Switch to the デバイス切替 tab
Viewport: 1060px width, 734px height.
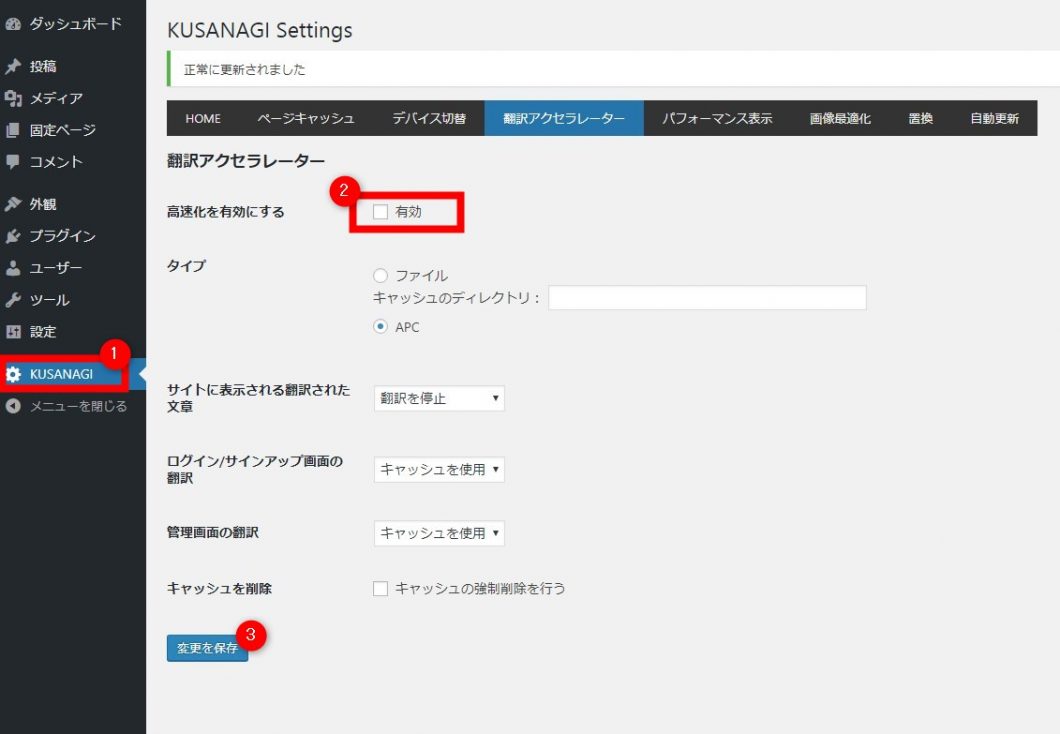(x=429, y=118)
